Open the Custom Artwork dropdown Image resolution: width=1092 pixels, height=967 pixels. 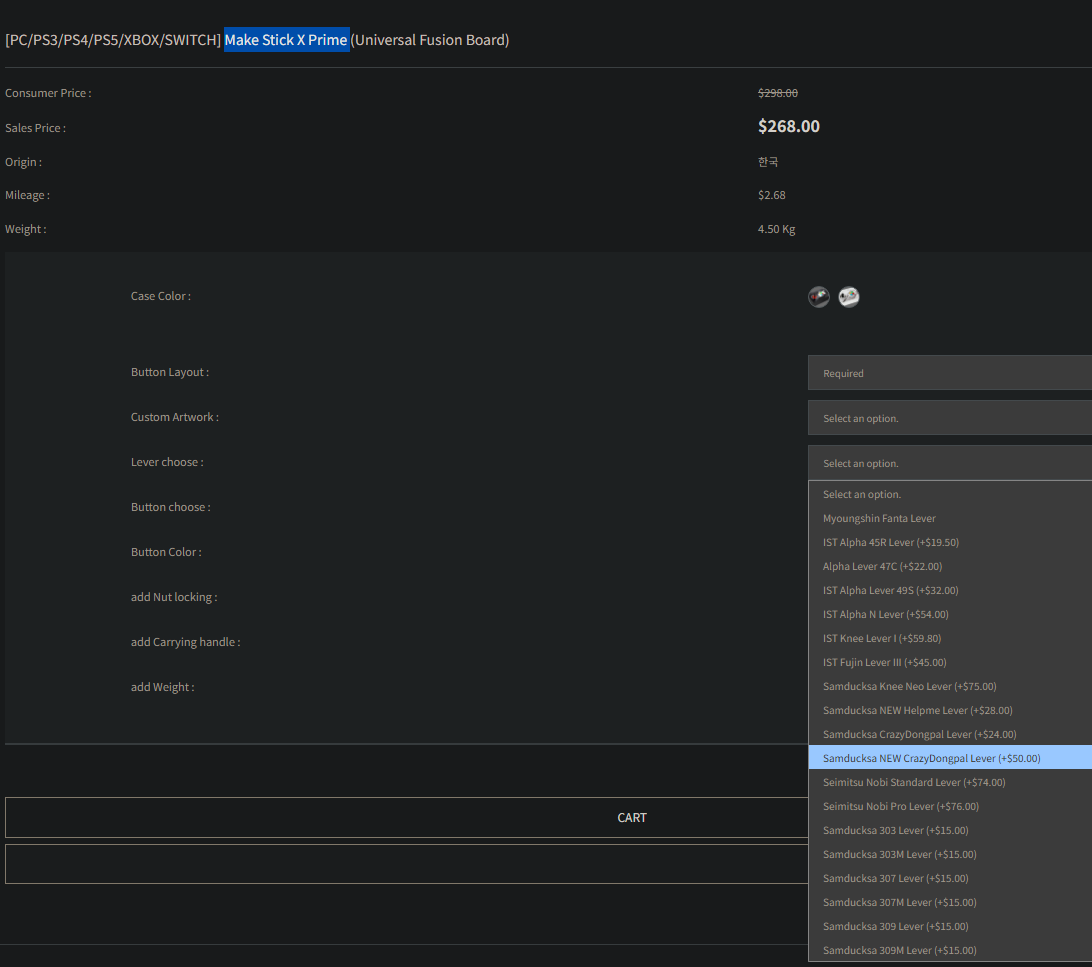coord(949,418)
